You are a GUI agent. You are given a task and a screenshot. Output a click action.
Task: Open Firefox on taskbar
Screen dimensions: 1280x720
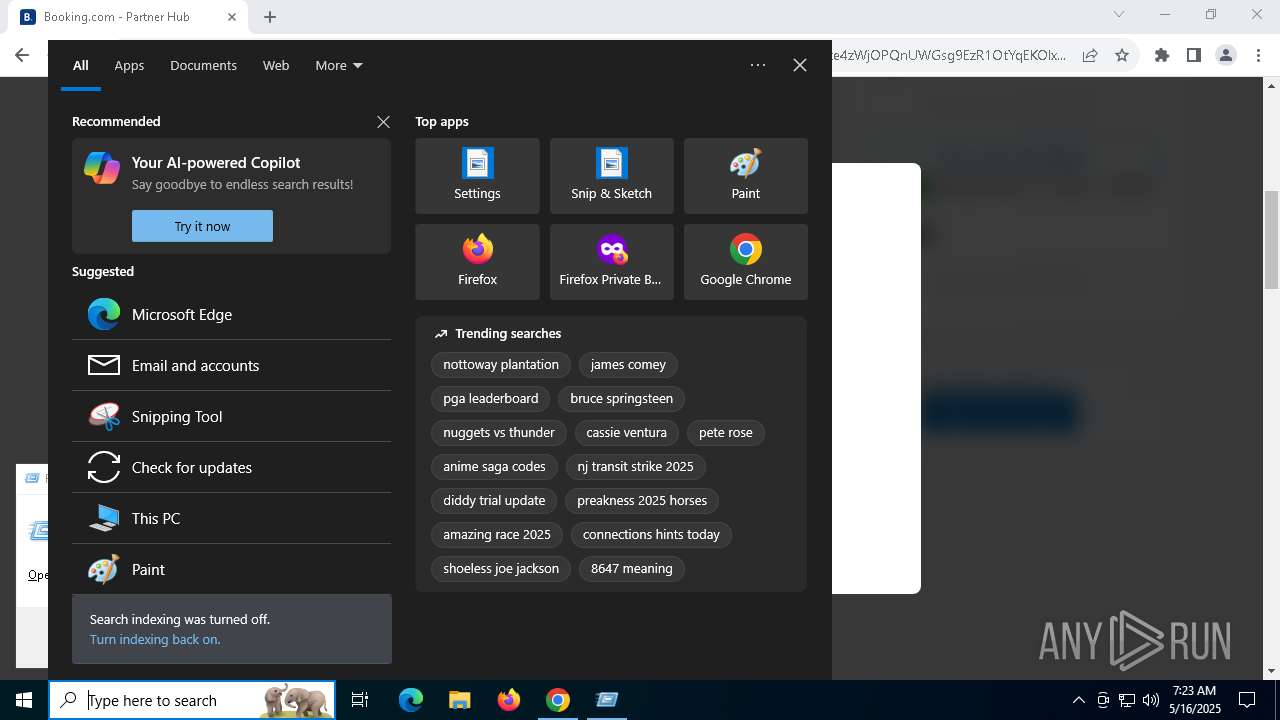509,700
